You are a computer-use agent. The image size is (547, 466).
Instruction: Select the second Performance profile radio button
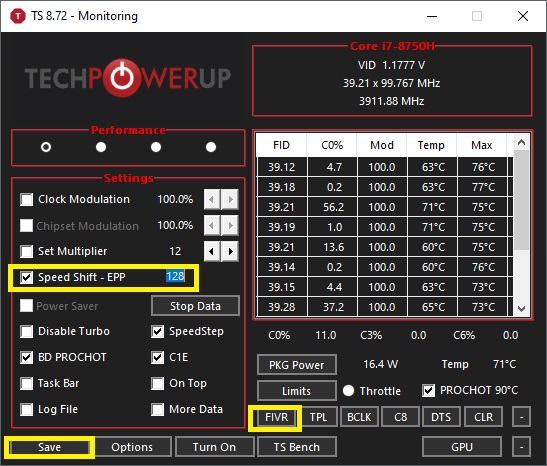pyautogui.click(x=101, y=147)
